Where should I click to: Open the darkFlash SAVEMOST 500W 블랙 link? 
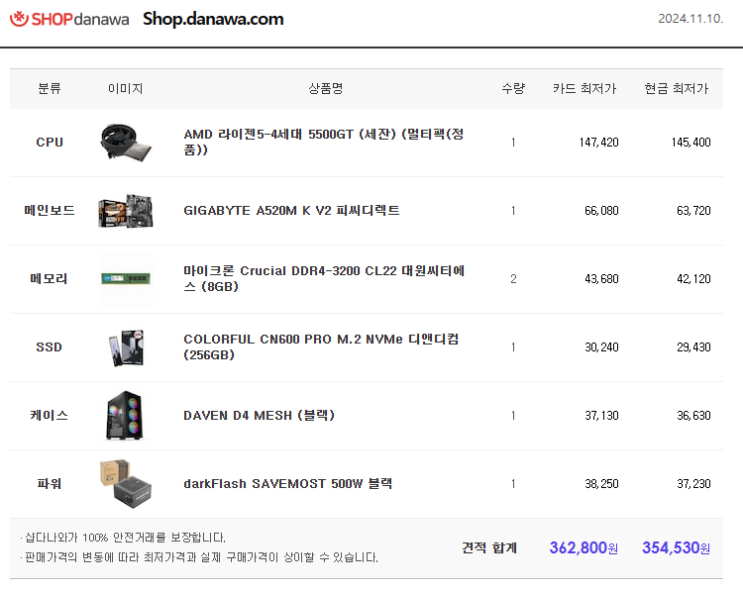(x=288, y=483)
